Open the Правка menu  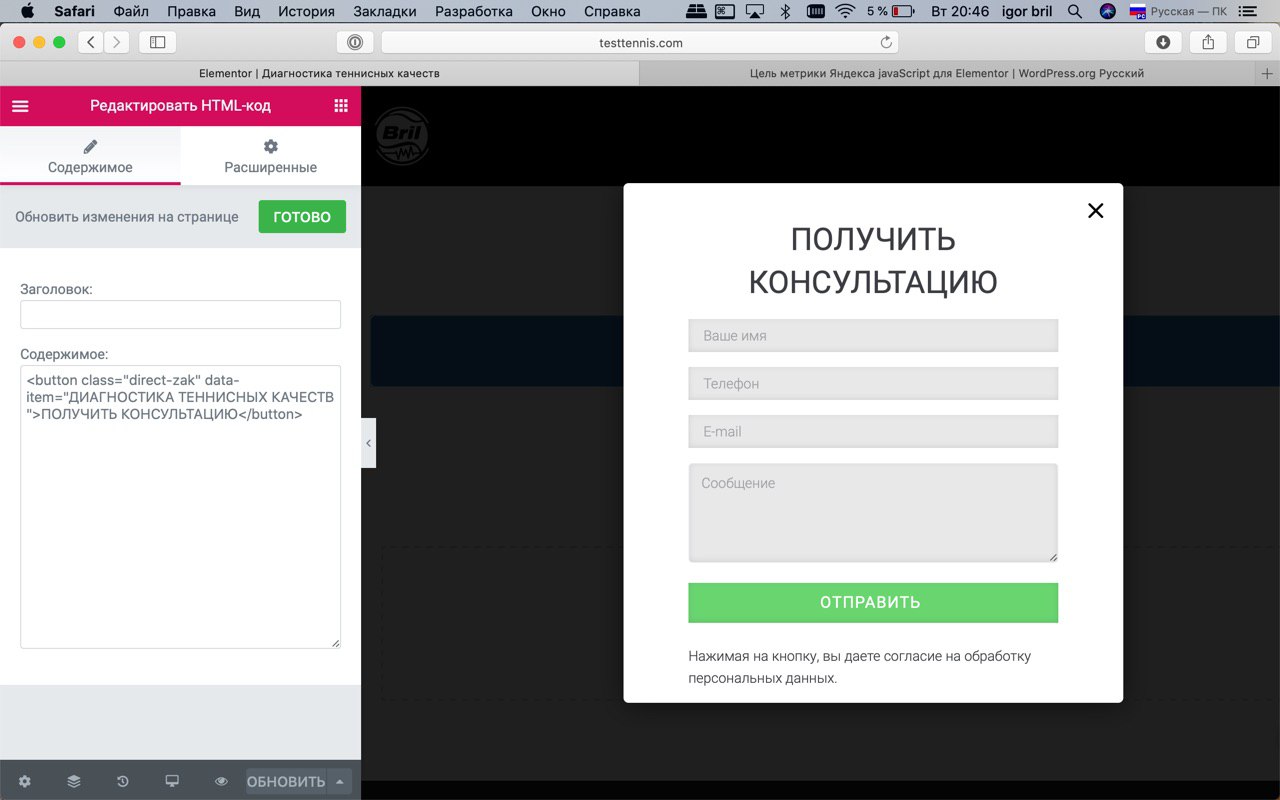pyautogui.click(x=191, y=11)
